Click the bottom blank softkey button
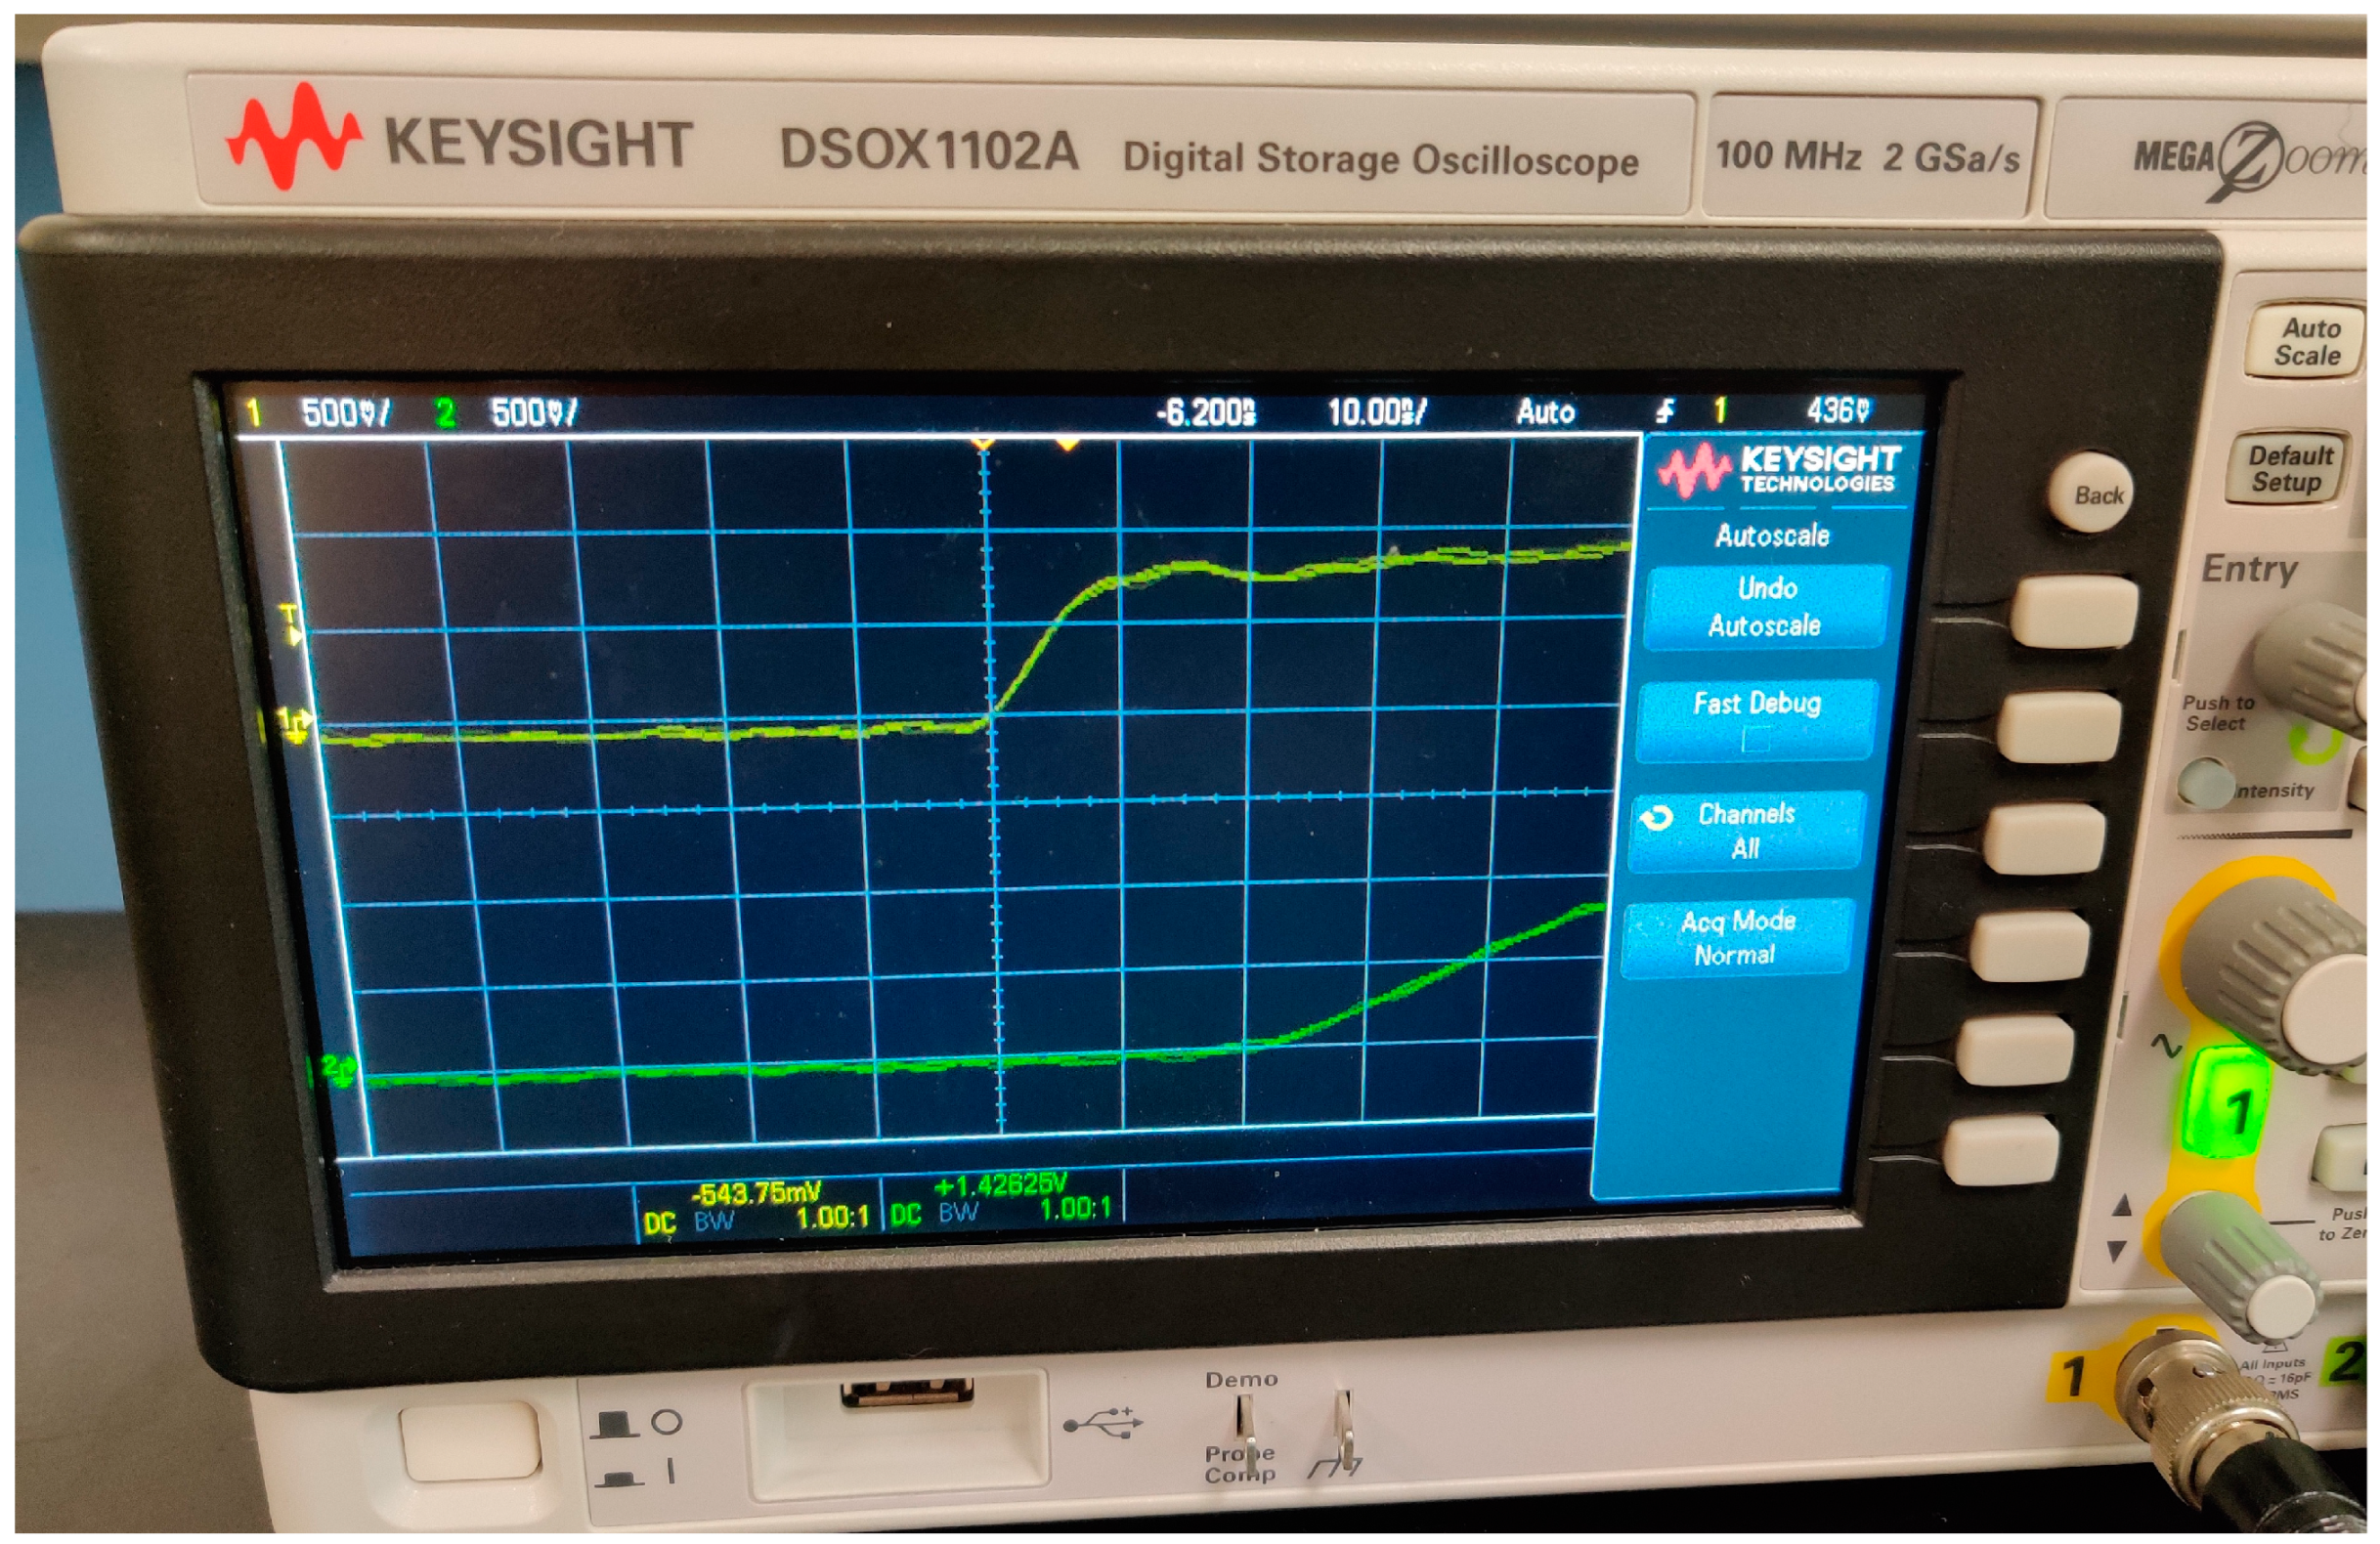 [x=2002, y=1151]
